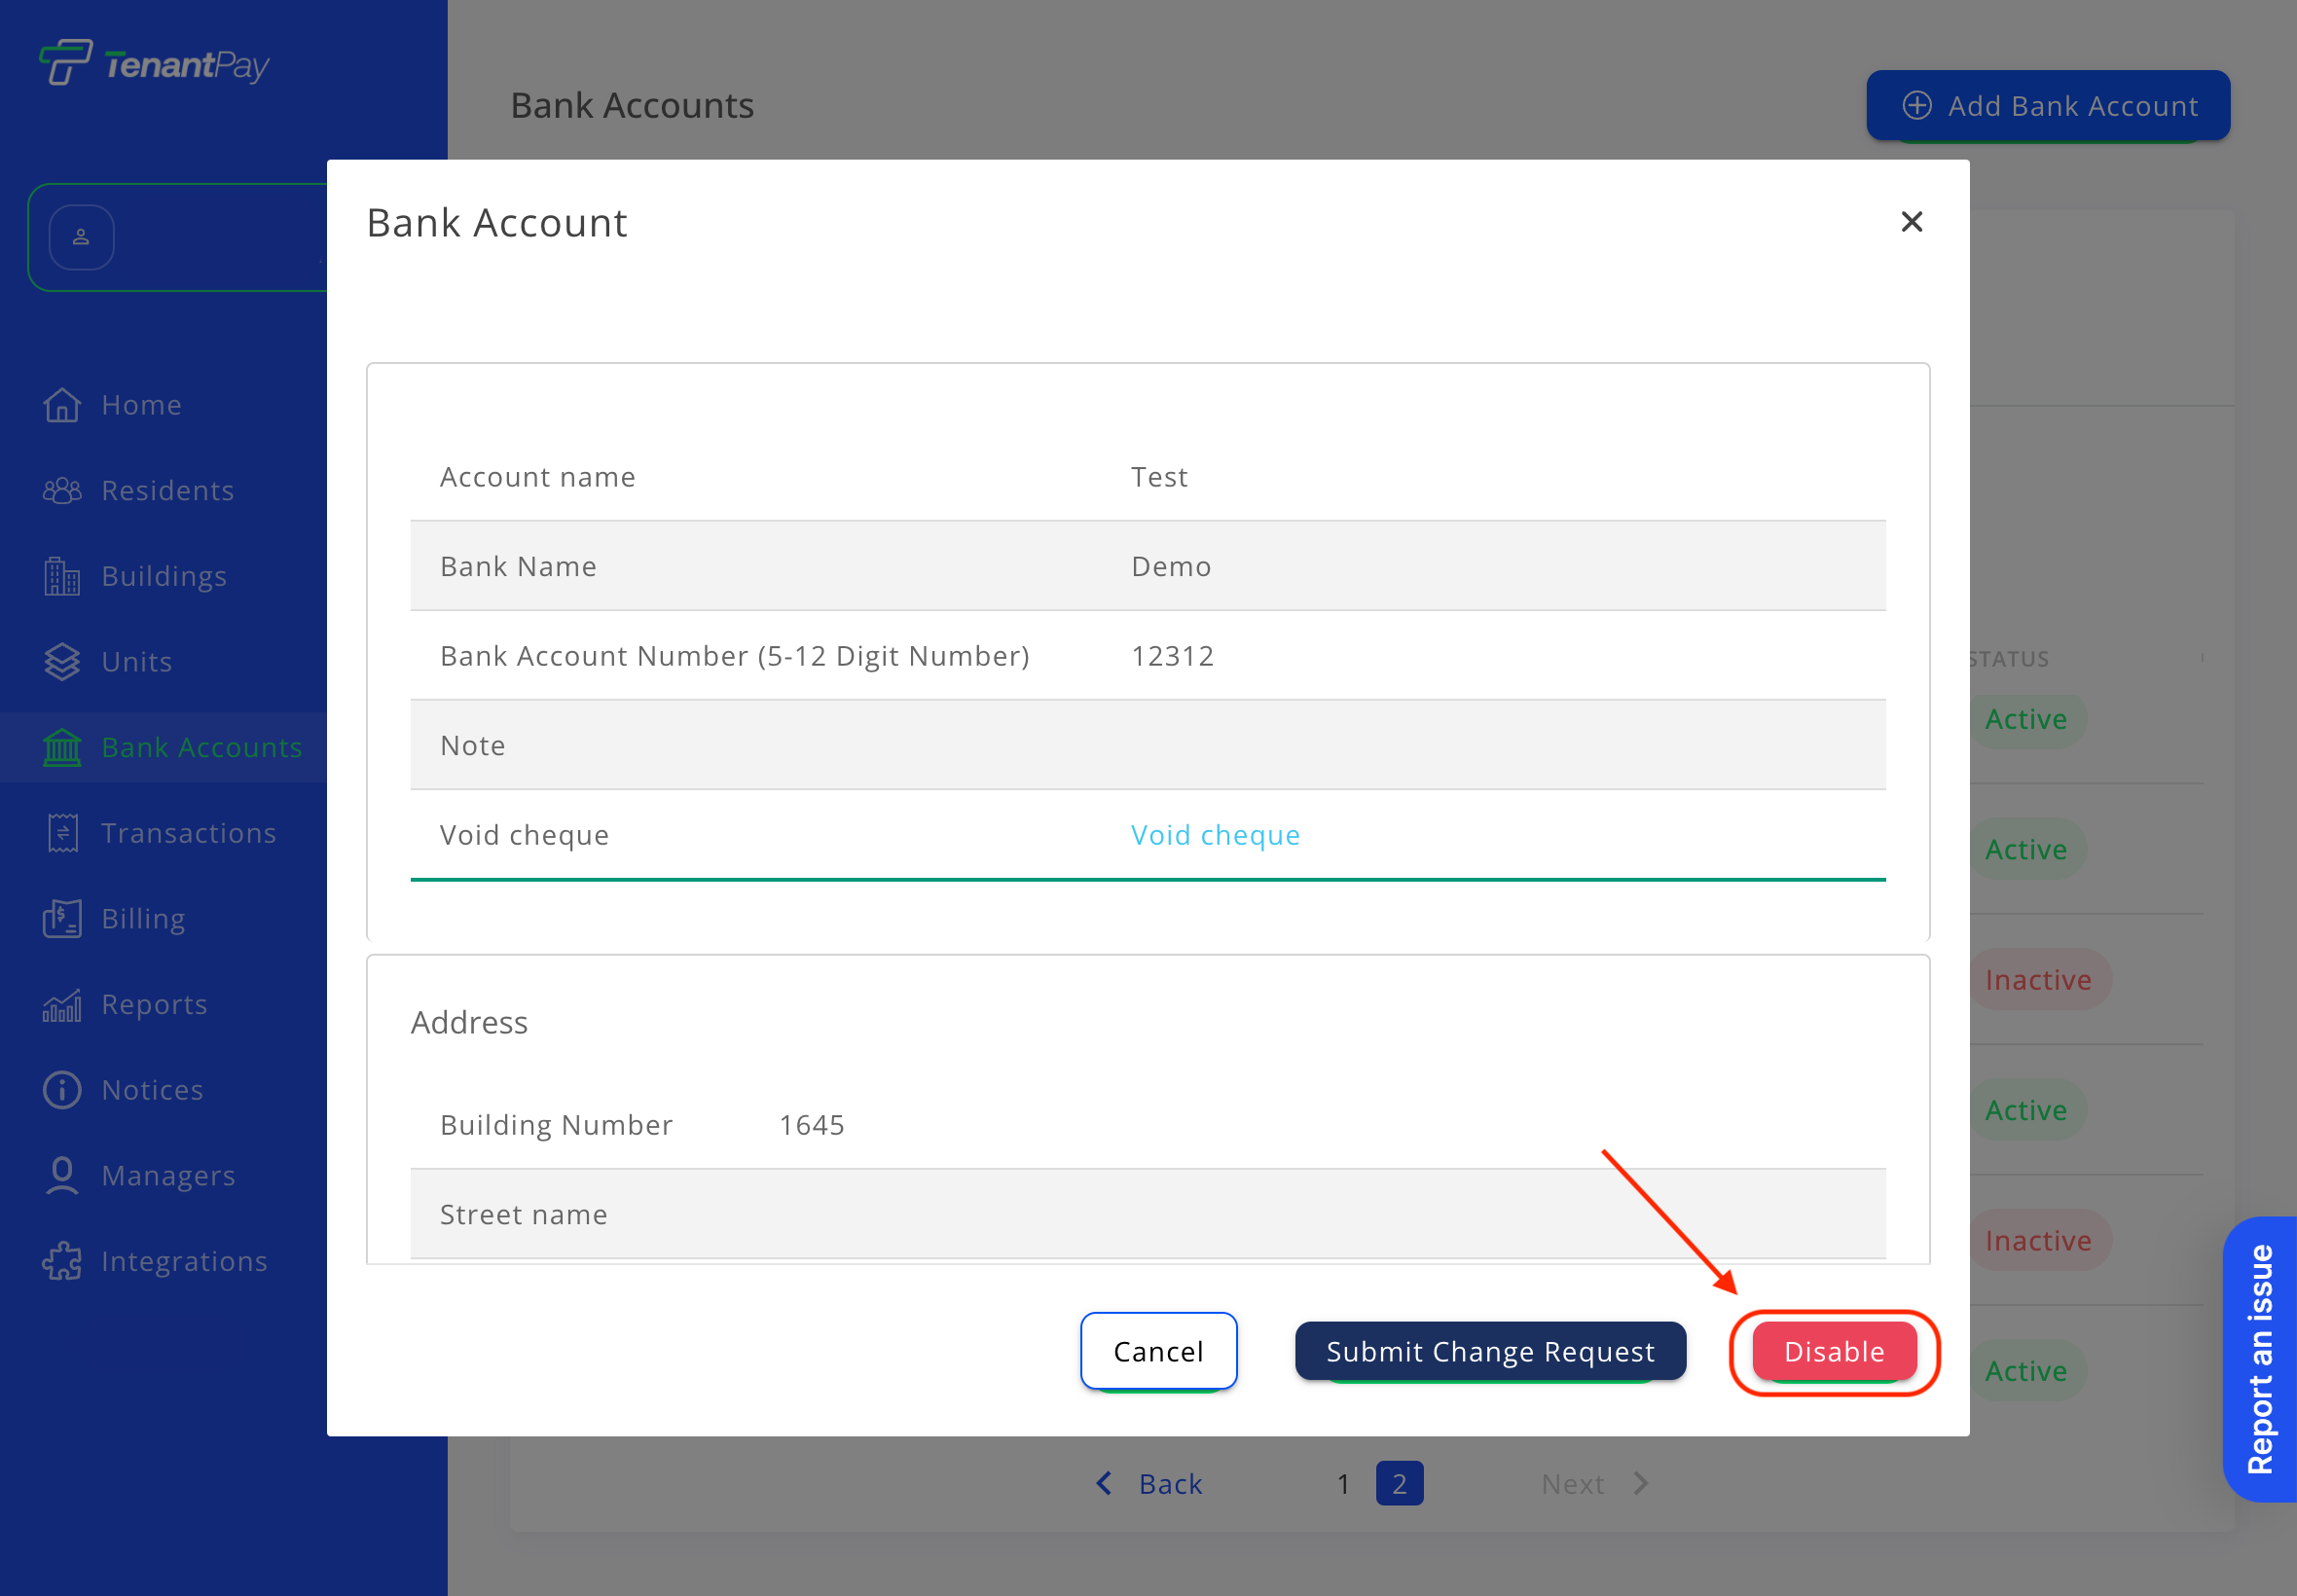Click the Managers person icon
The image size is (2297, 1596).
click(62, 1176)
